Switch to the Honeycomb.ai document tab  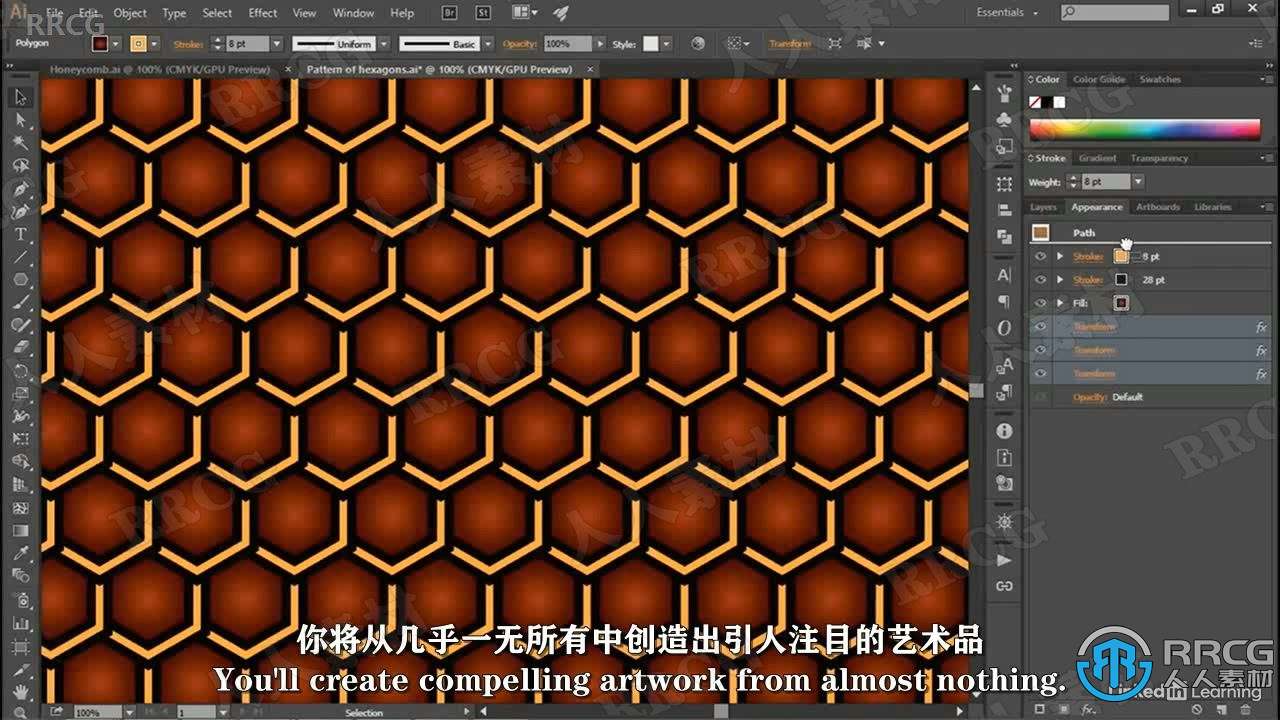[160, 69]
